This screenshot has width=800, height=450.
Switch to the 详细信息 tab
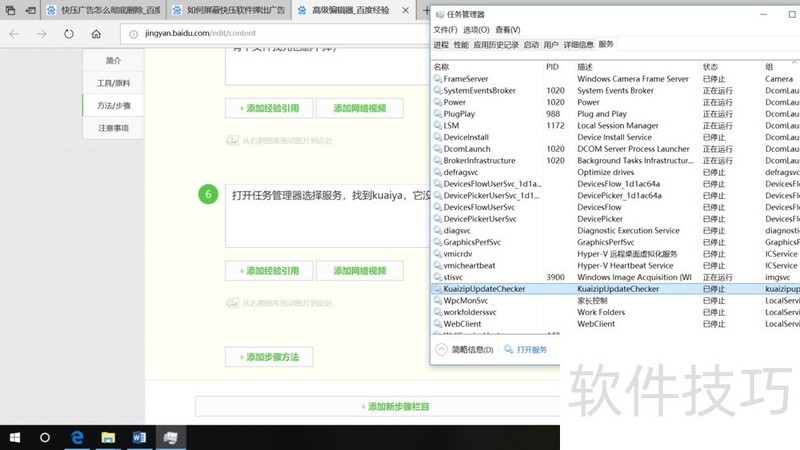(578, 45)
